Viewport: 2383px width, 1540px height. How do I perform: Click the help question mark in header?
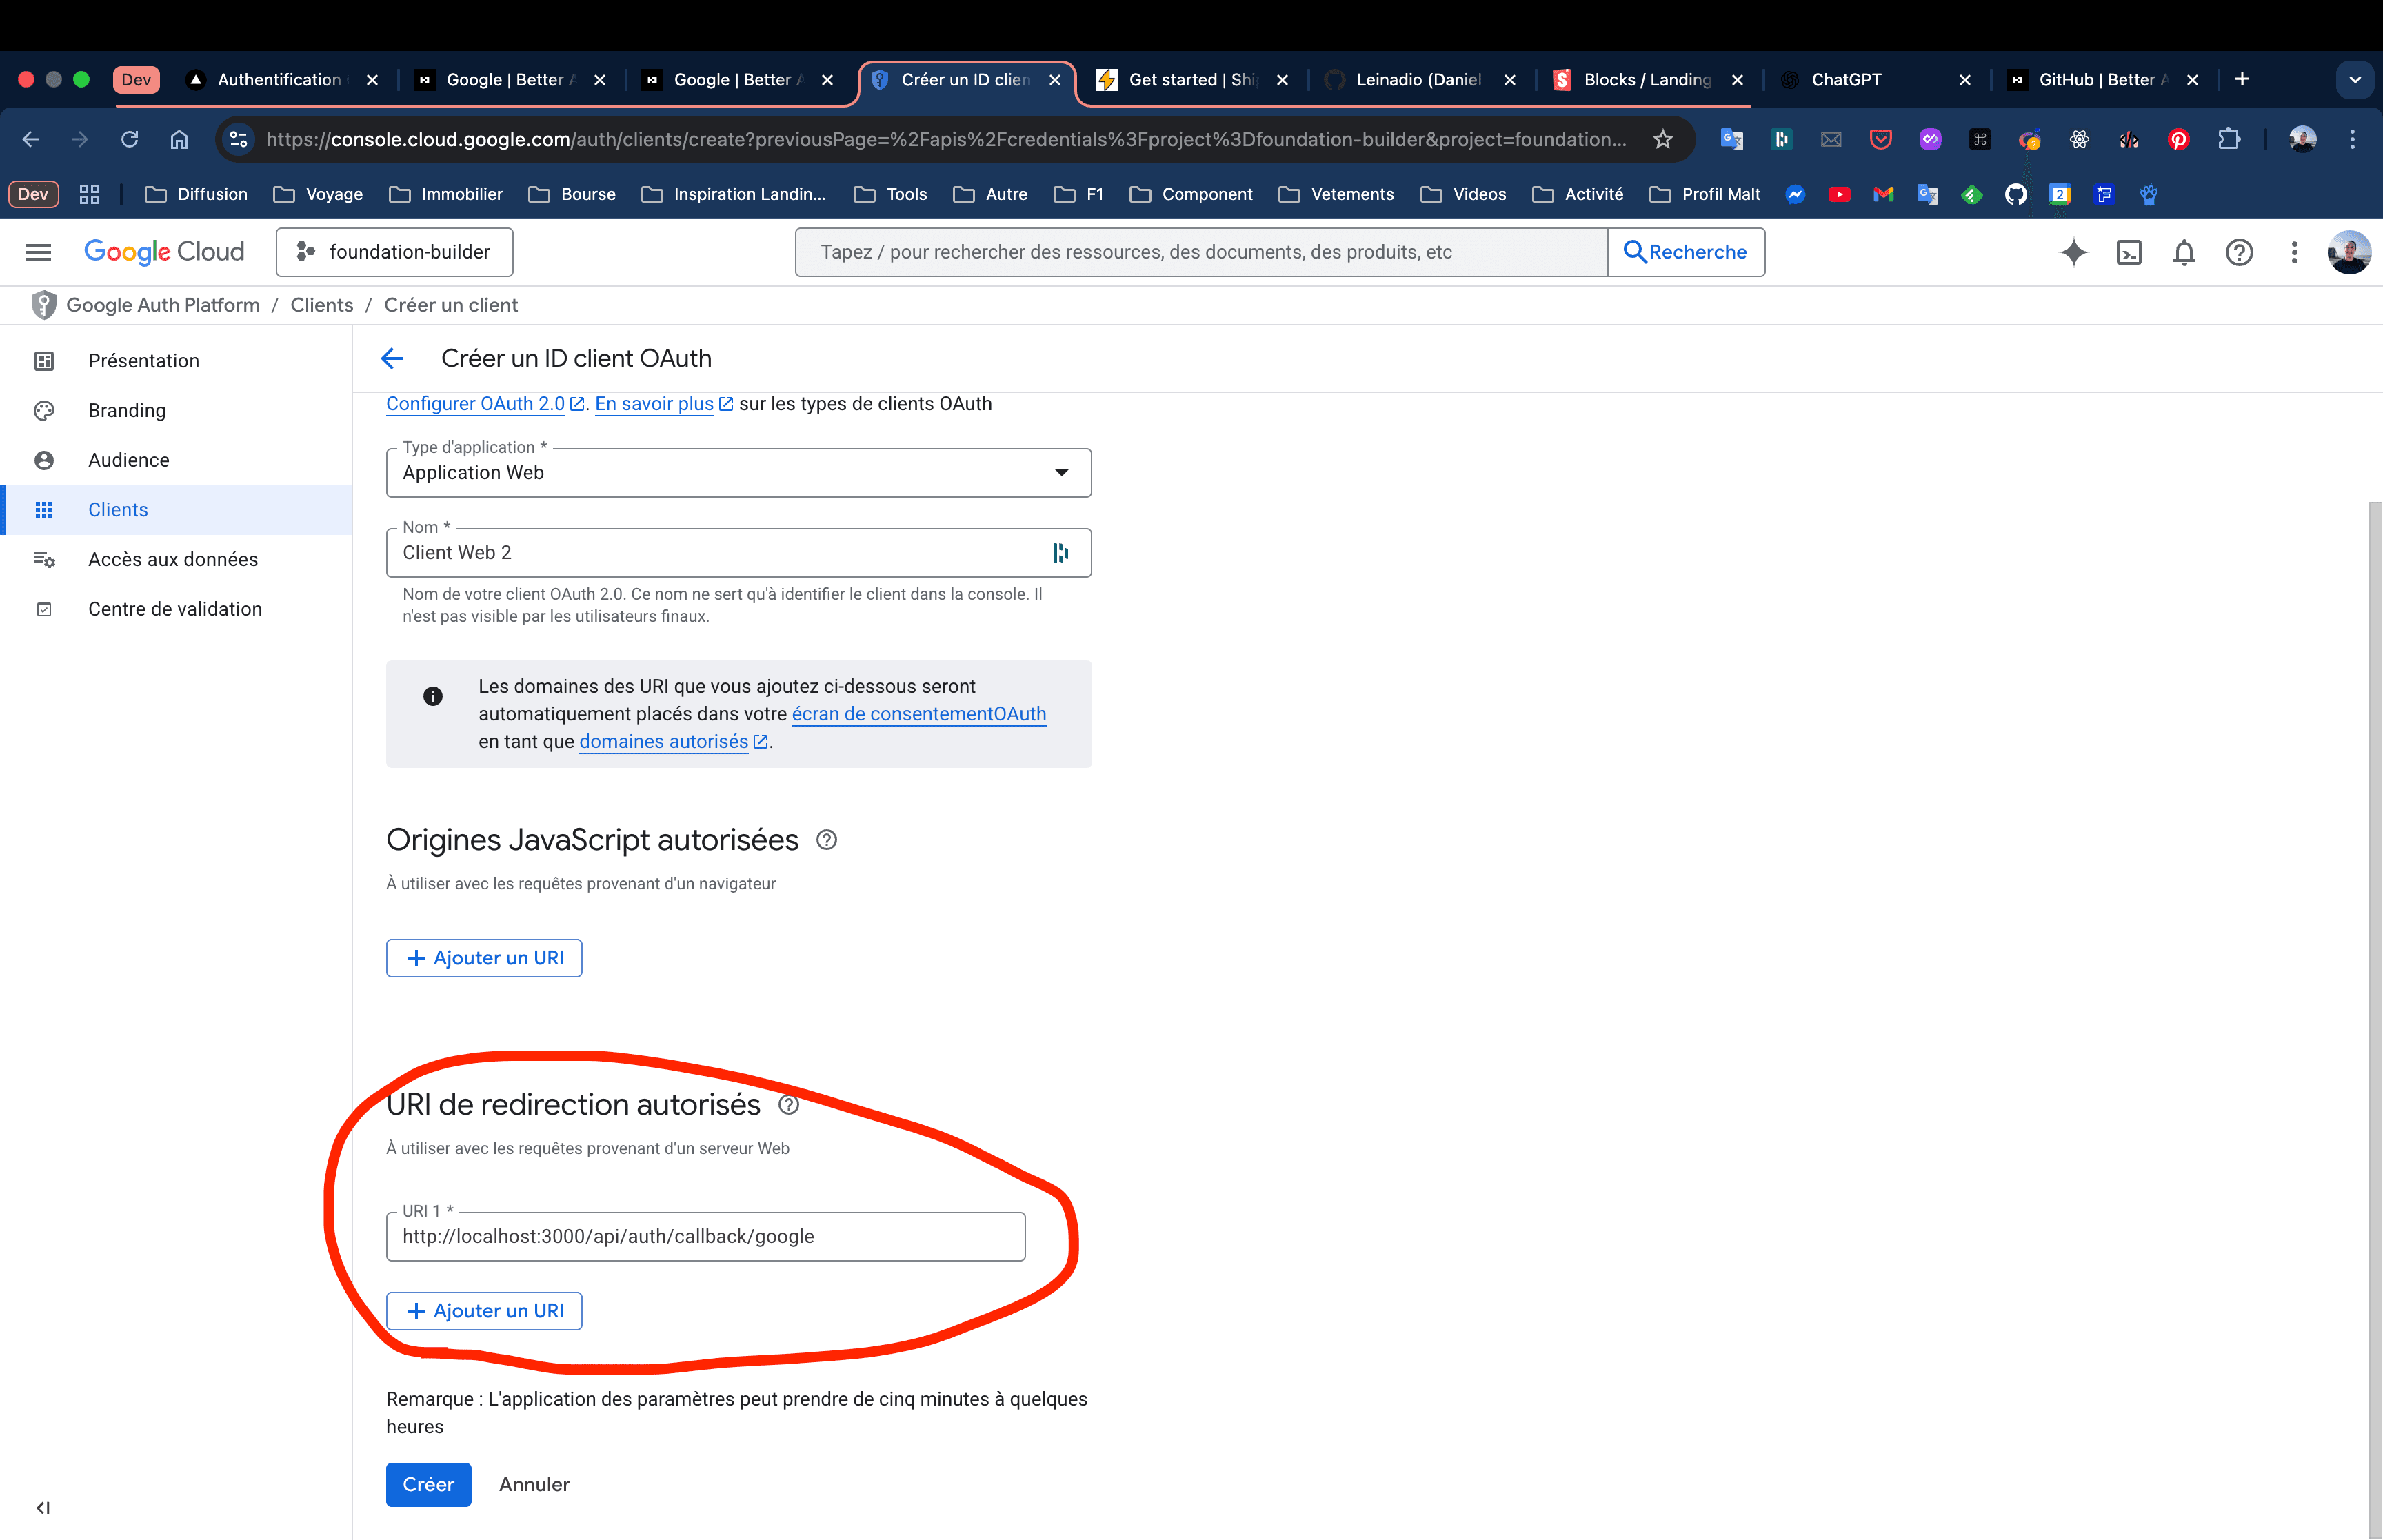pyautogui.click(x=2239, y=253)
